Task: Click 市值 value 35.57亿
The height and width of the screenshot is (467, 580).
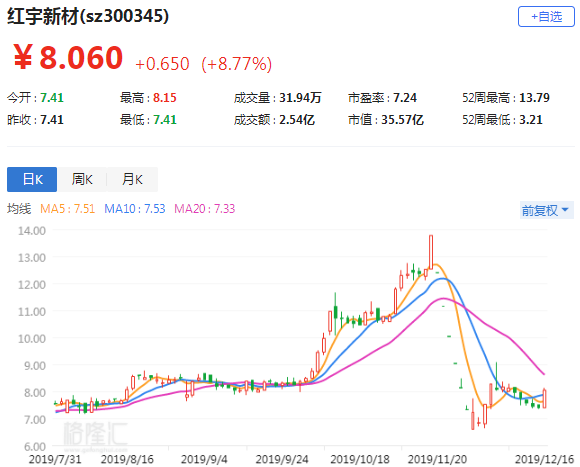Action: click(x=402, y=120)
